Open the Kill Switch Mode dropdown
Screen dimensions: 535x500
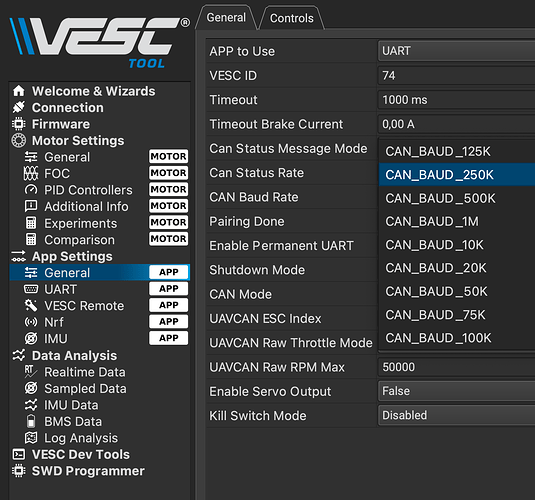pos(457,415)
